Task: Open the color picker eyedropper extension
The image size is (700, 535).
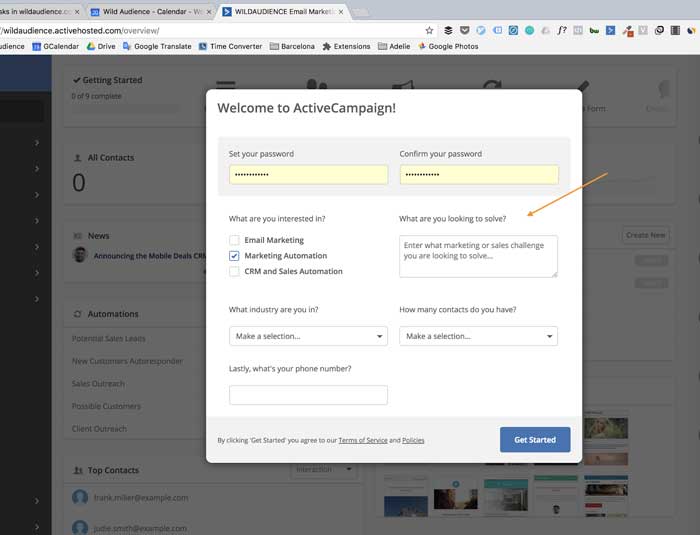Action: (628, 31)
